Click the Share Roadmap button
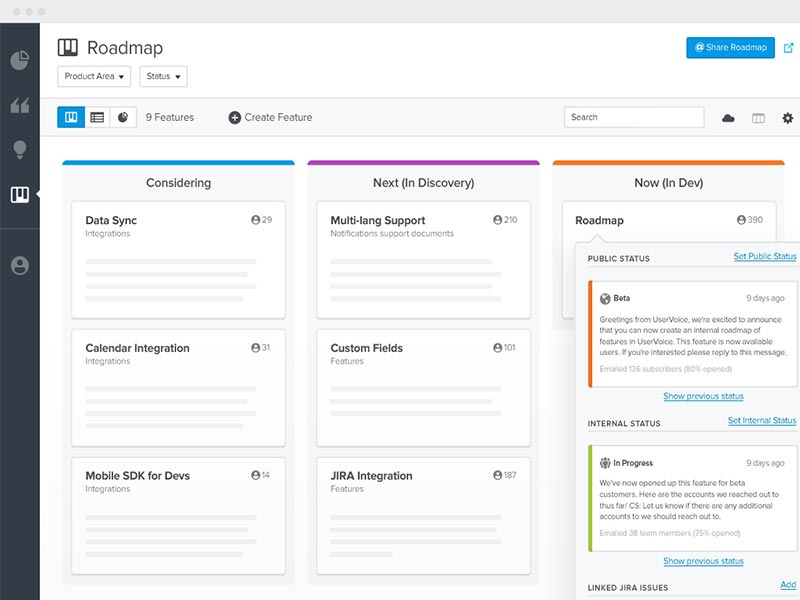Screen dimensions: 800x600 pos(730,48)
